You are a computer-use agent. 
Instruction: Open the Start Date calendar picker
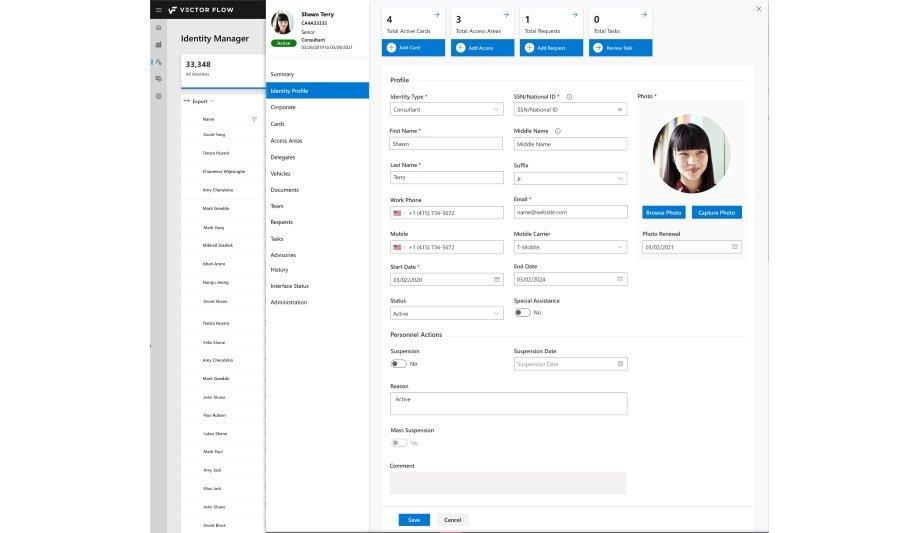coord(496,280)
